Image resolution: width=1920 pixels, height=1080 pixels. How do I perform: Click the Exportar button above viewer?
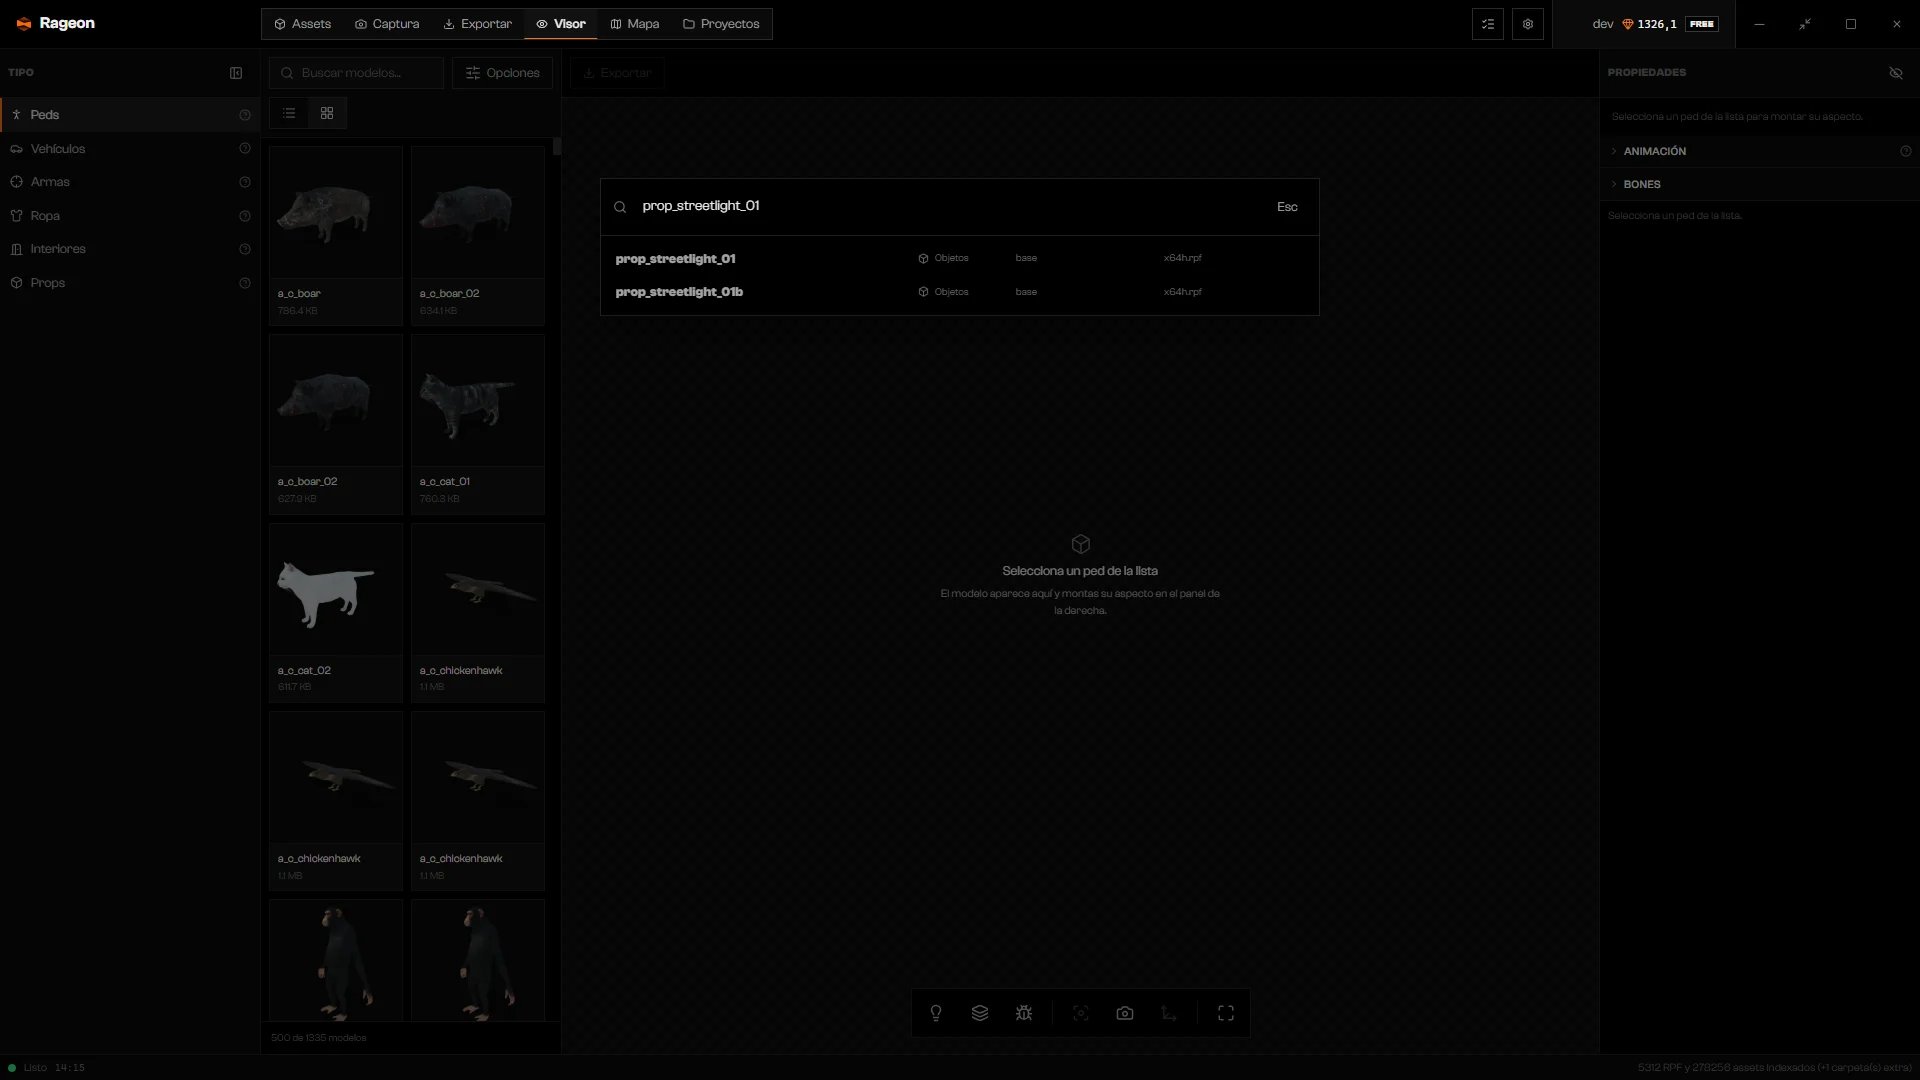click(x=617, y=73)
